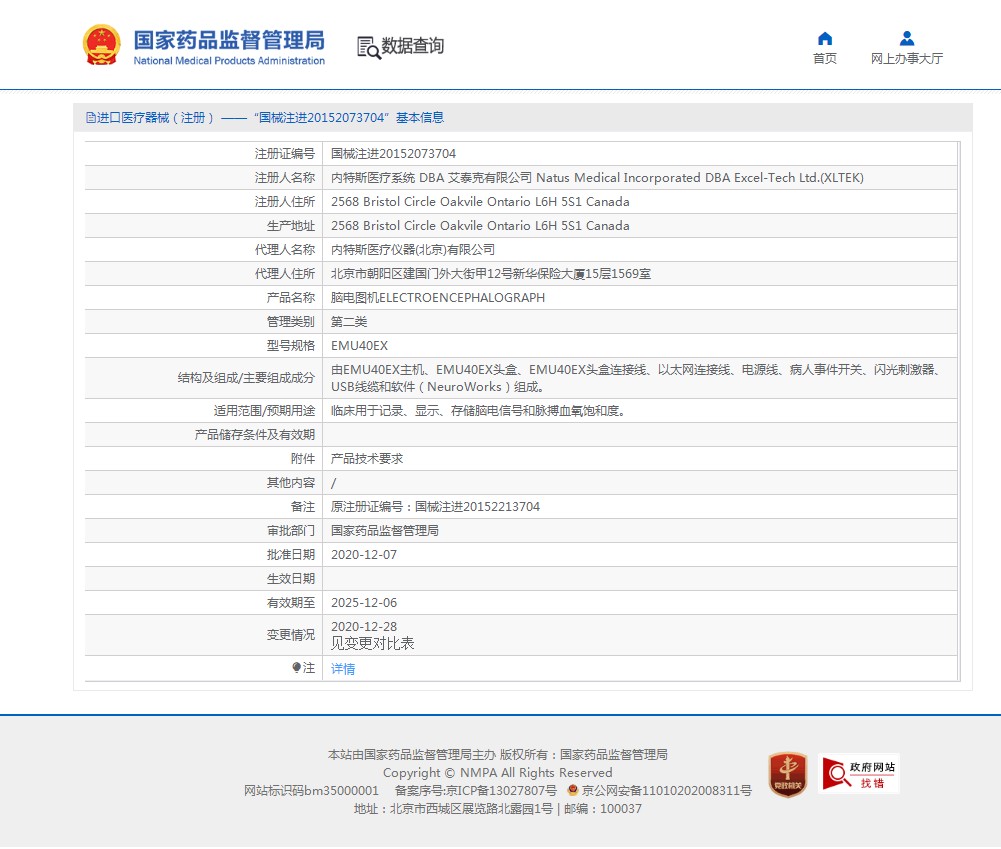
Task: Click the national emblem logo icon
Action: tap(102, 45)
